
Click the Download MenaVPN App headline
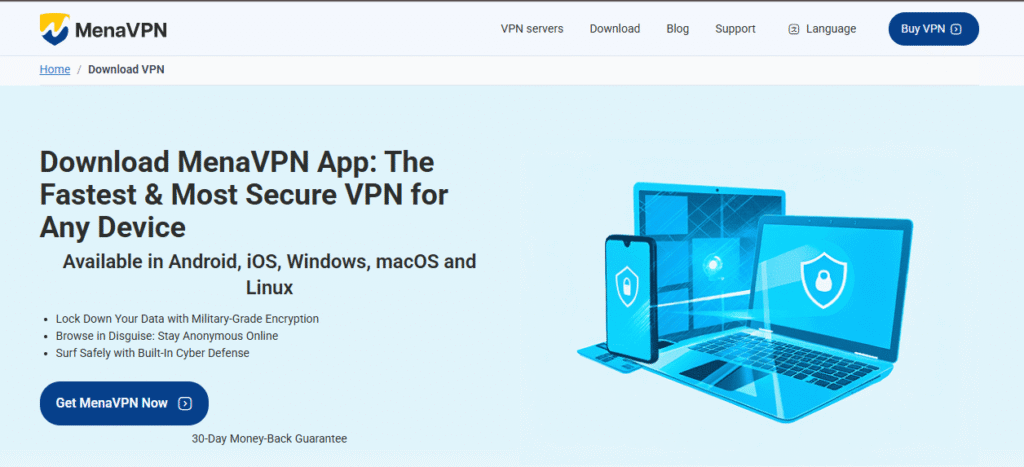coord(244,195)
